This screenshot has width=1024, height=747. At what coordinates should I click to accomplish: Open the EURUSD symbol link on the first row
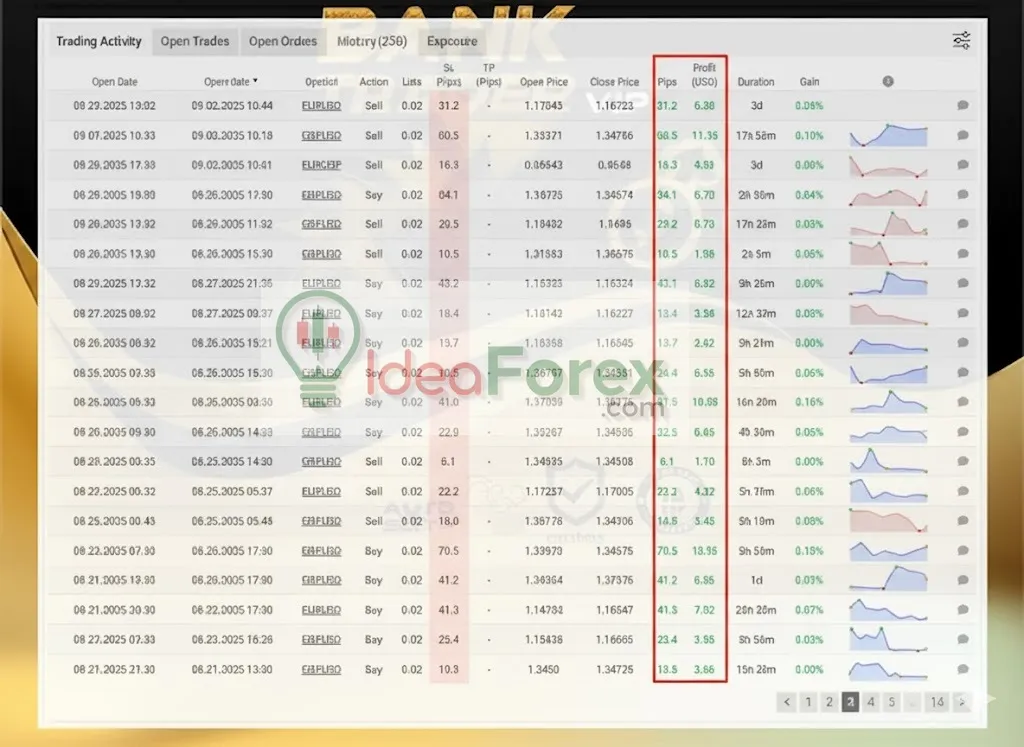320,105
